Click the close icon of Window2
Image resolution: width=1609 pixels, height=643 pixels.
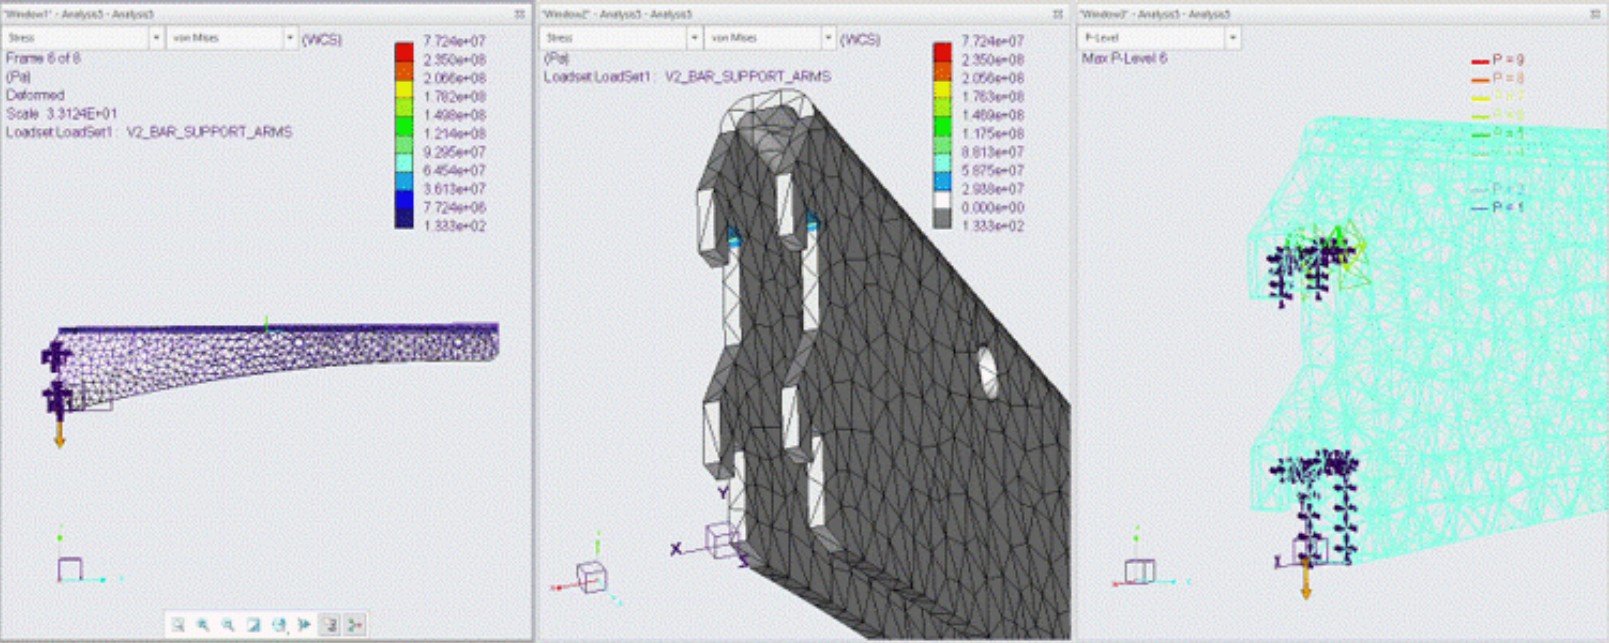click(x=1058, y=14)
